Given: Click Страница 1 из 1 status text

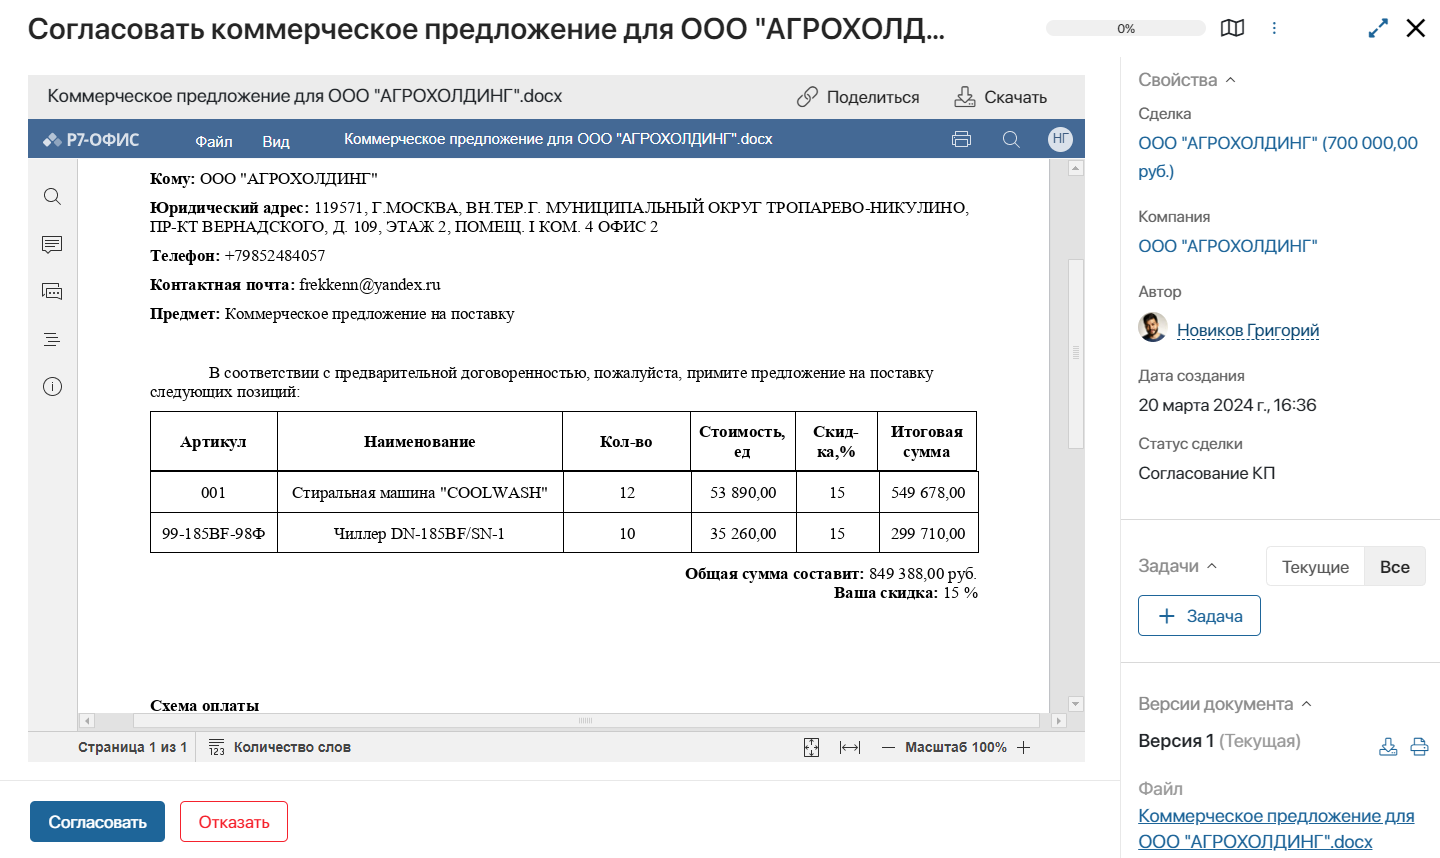Looking at the screenshot, I should (x=132, y=747).
